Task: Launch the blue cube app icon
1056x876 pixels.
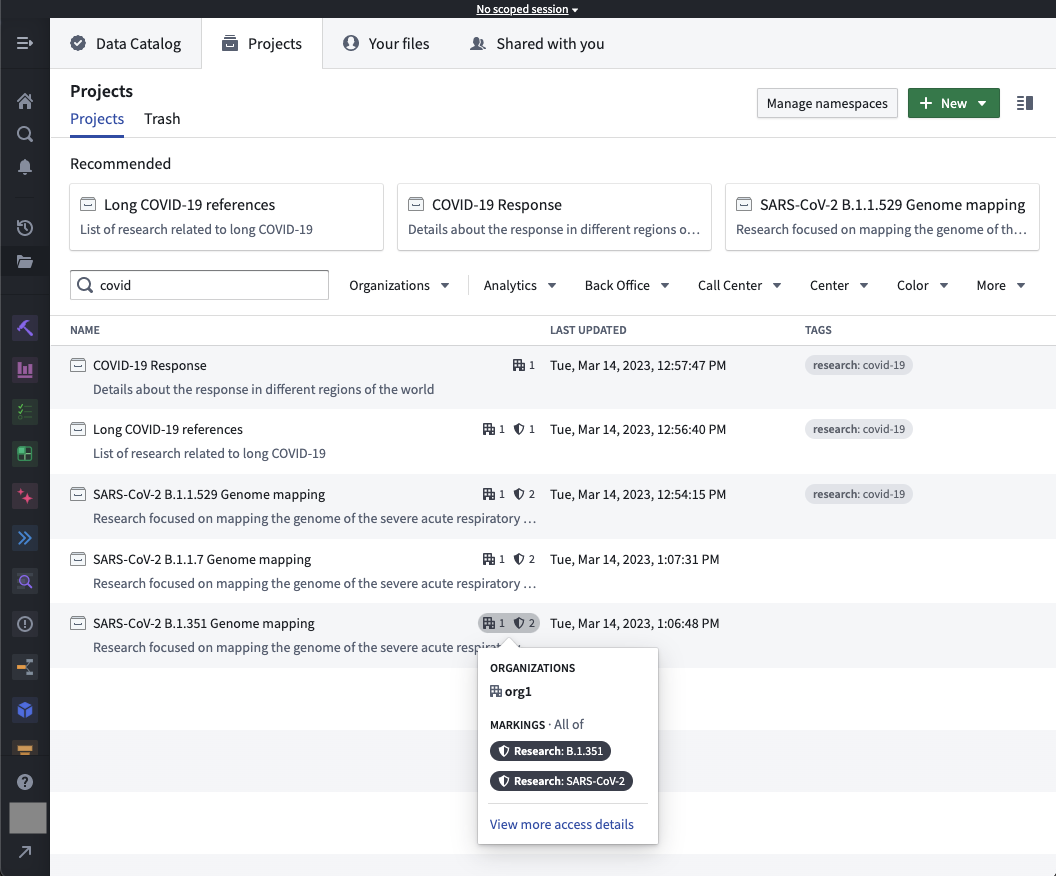Action: tap(25, 710)
